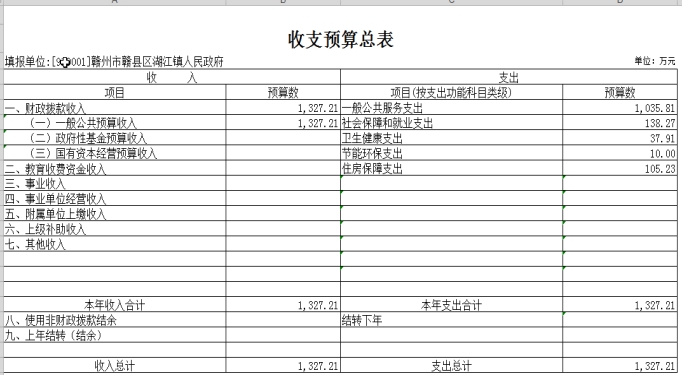683x375 pixels.
Task: Select the title cell 收支预算总表
Action: pyautogui.click(x=341, y=39)
